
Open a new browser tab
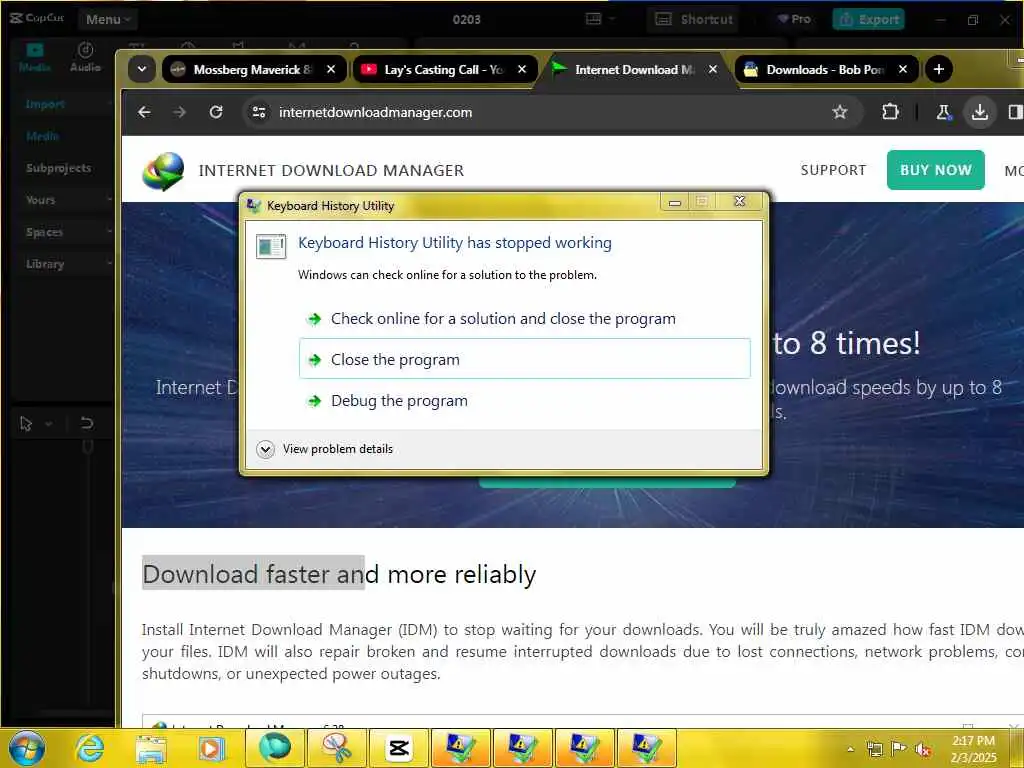coord(938,69)
